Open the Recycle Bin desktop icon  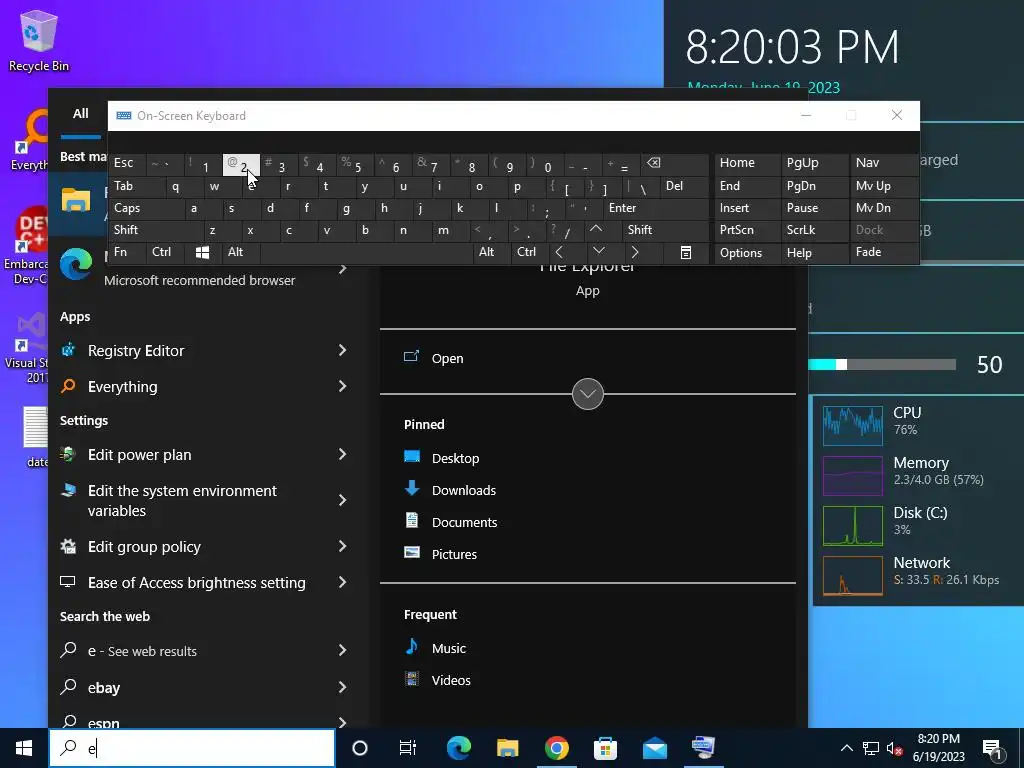(39, 41)
